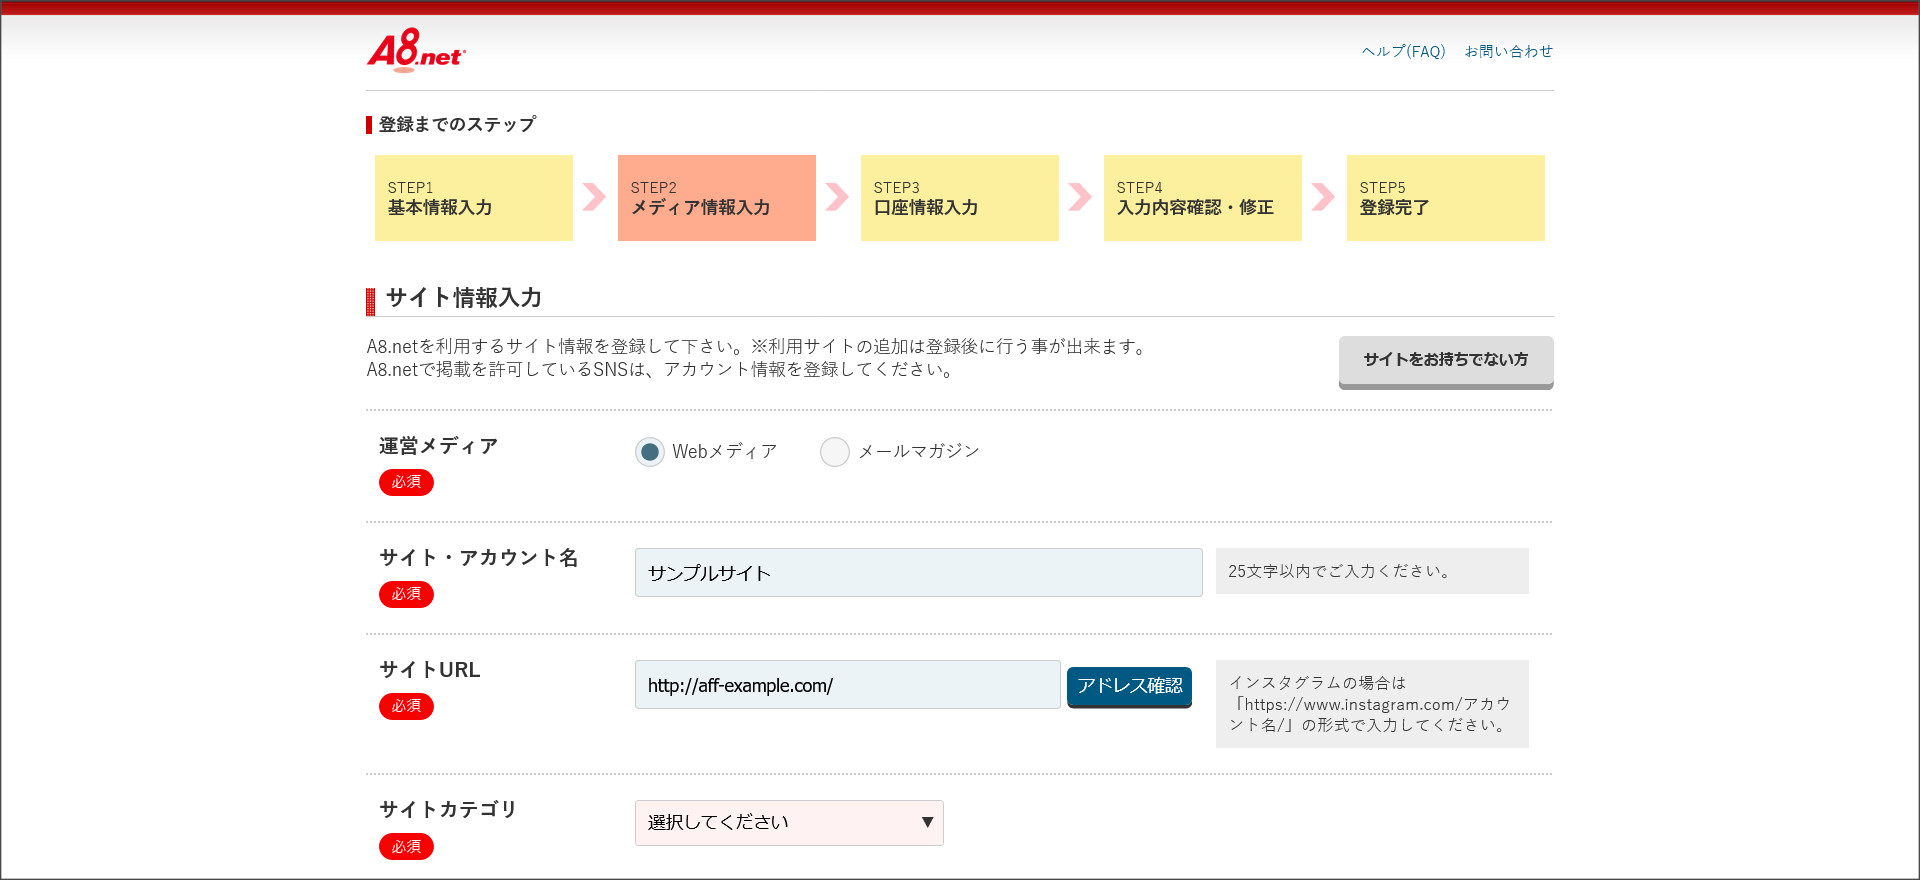Click the サイトカテゴリ label
Image resolution: width=1920 pixels, height=880 pixels.
click(x=448, y=810)
